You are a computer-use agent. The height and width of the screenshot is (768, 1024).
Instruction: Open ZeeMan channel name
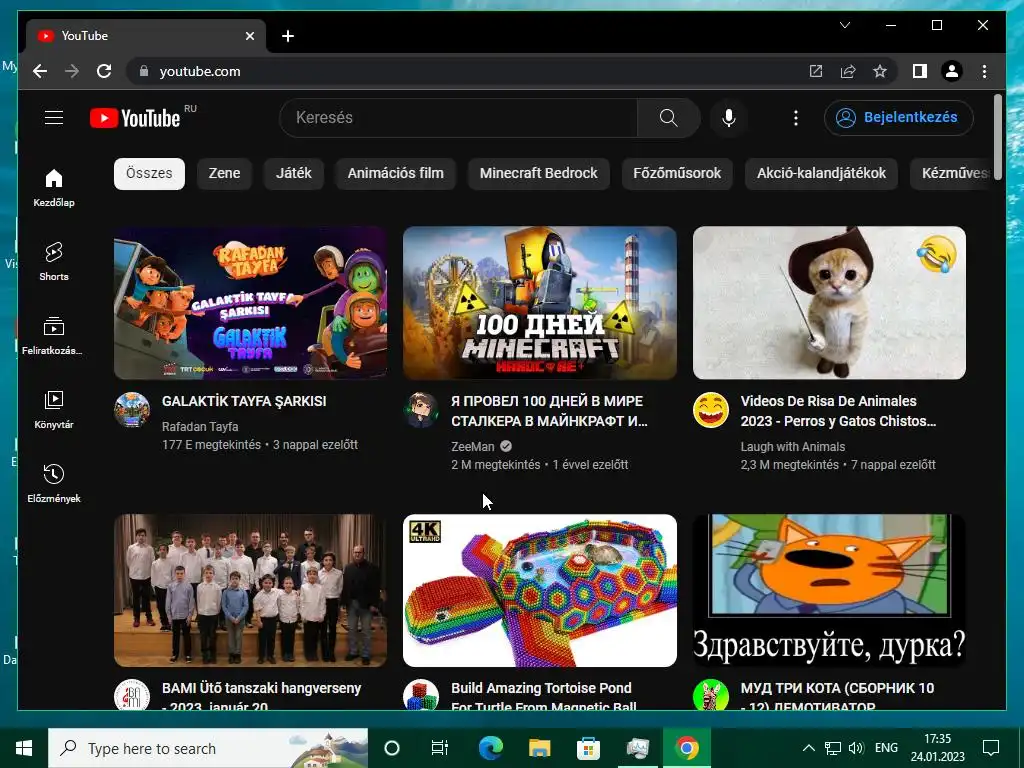point(473,447)
